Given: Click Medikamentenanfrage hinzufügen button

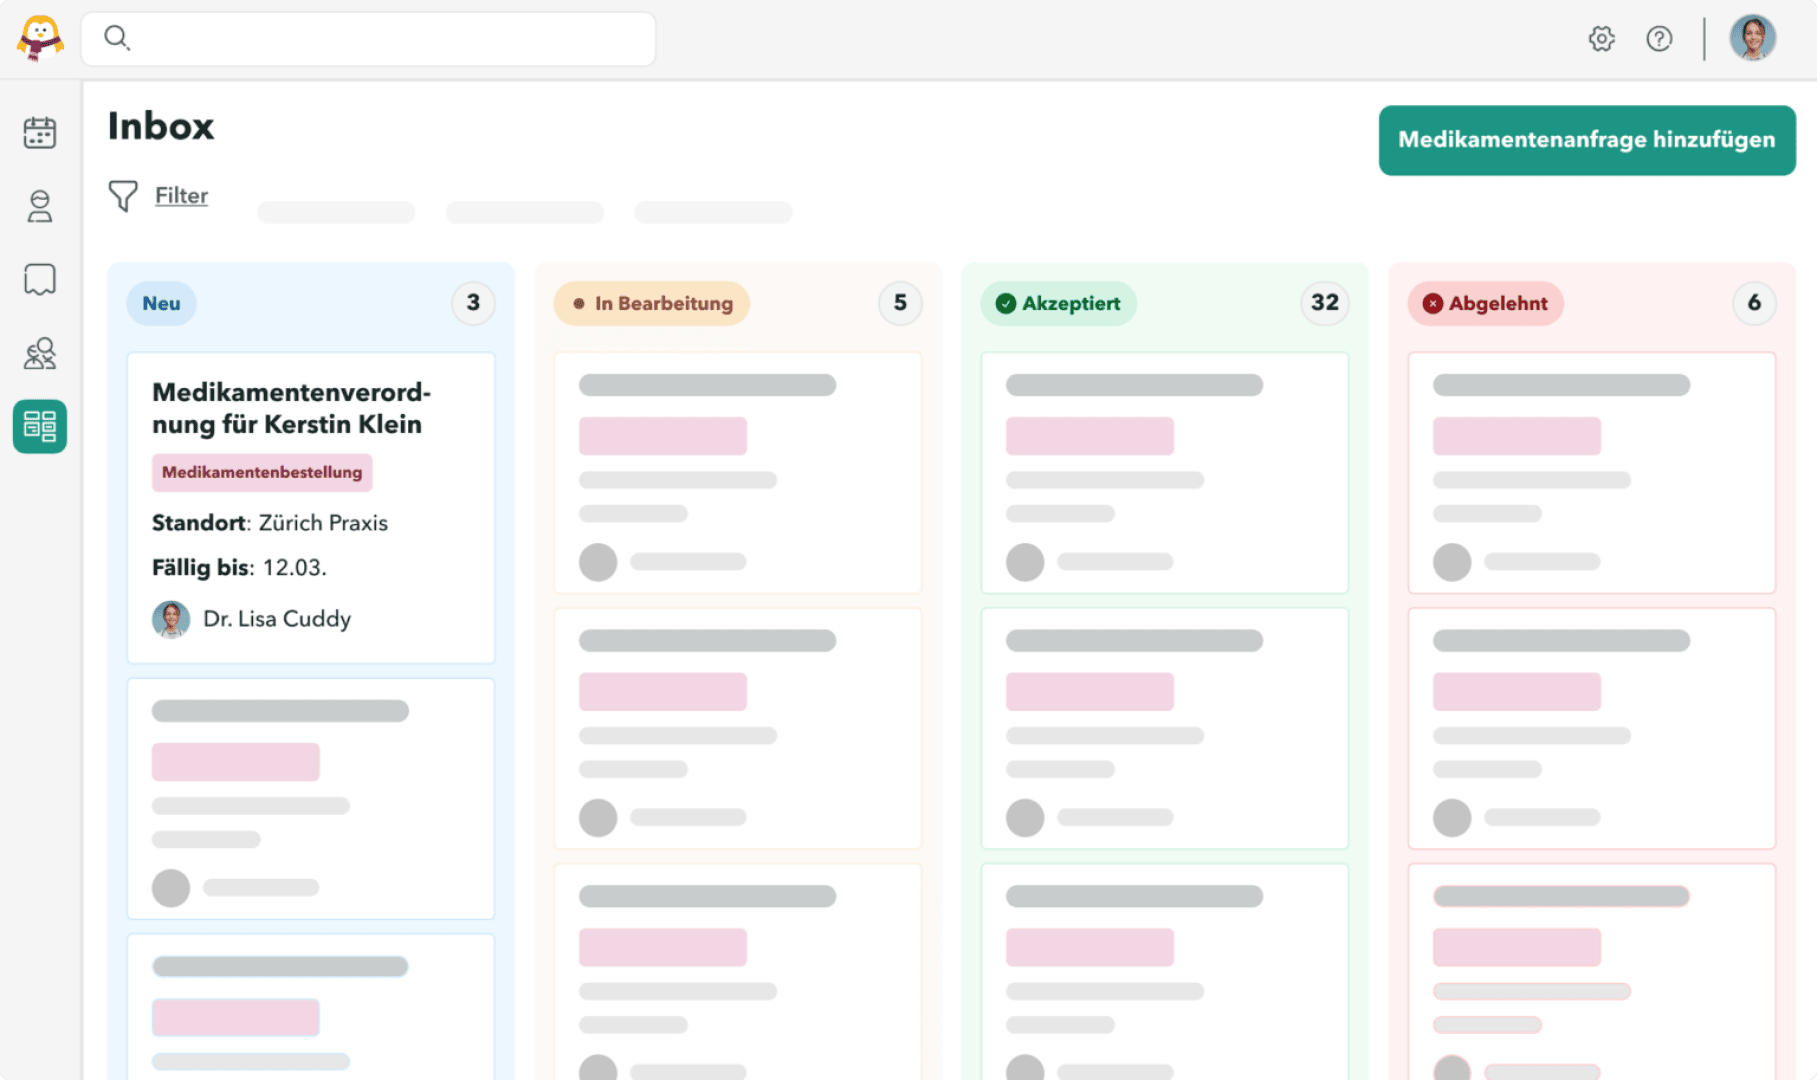Looking at the screenshot, I should click(x=1587, y=140).
